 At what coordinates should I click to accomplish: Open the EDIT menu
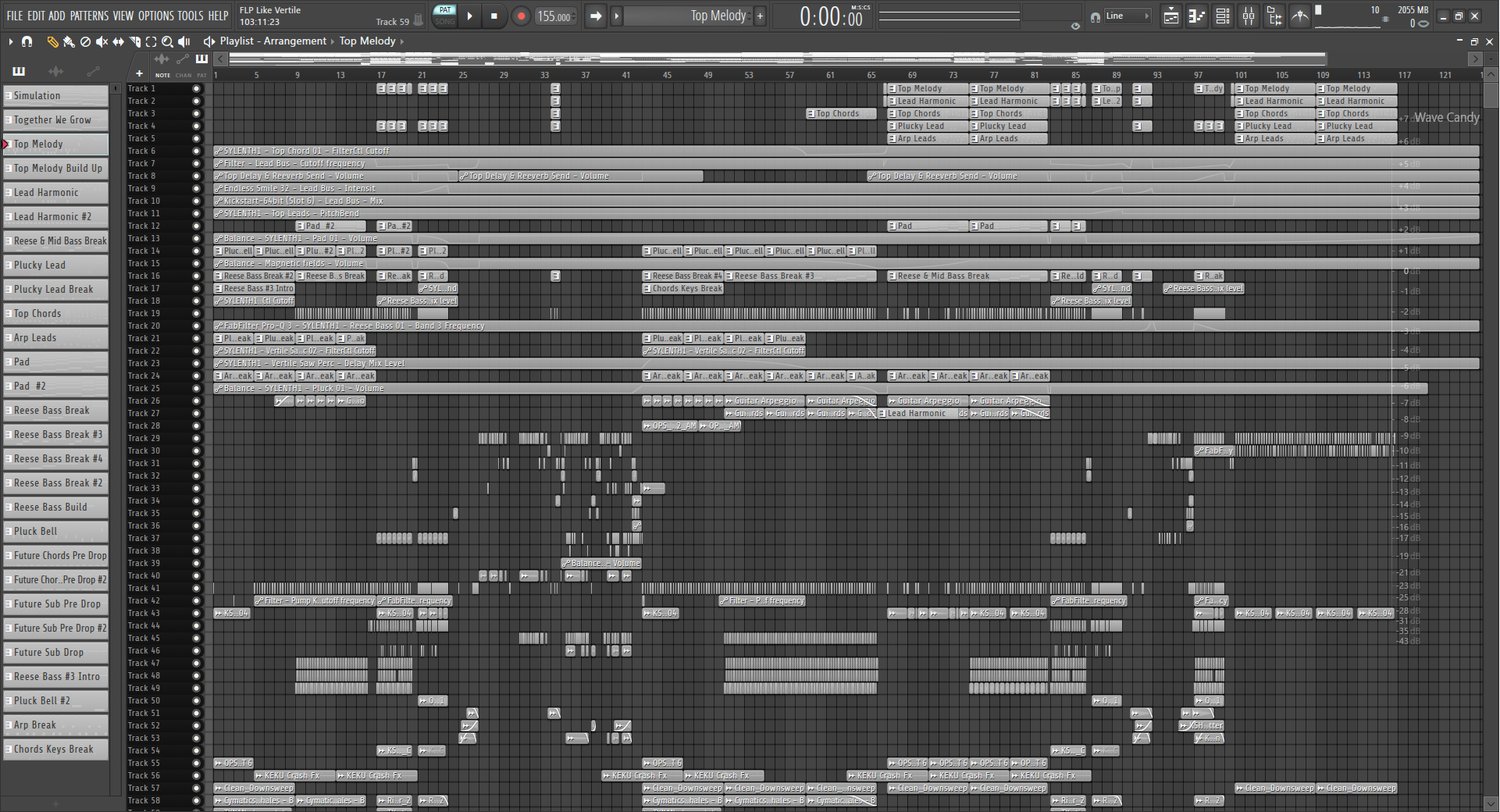(36, 16)
